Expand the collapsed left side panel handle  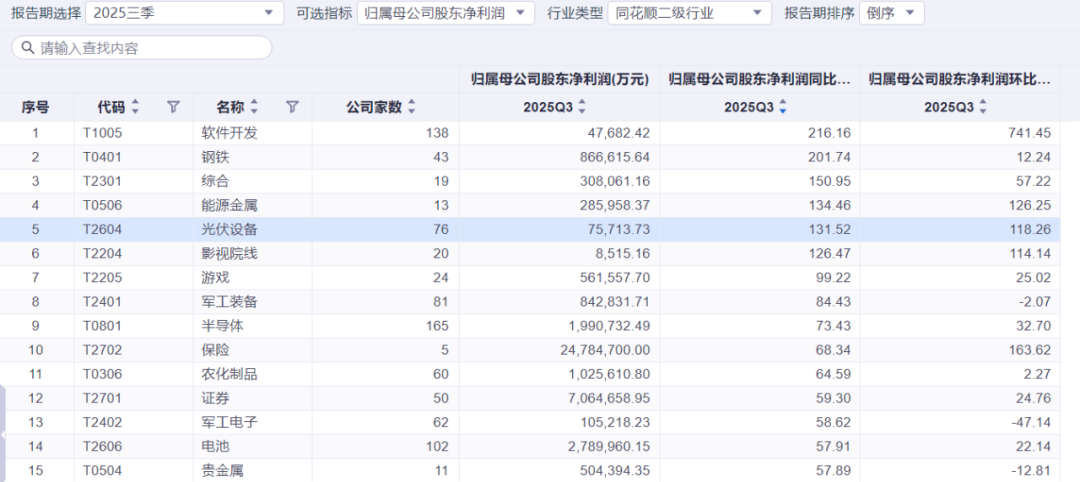tap(3, 434)
